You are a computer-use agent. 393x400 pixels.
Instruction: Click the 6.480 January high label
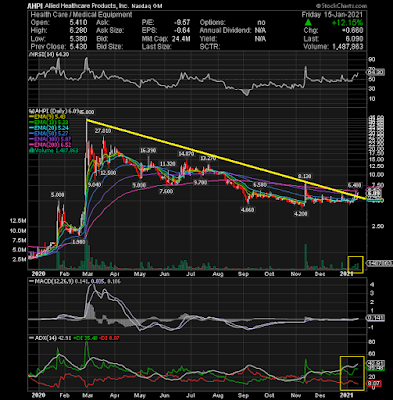click(x=354, y=184)
